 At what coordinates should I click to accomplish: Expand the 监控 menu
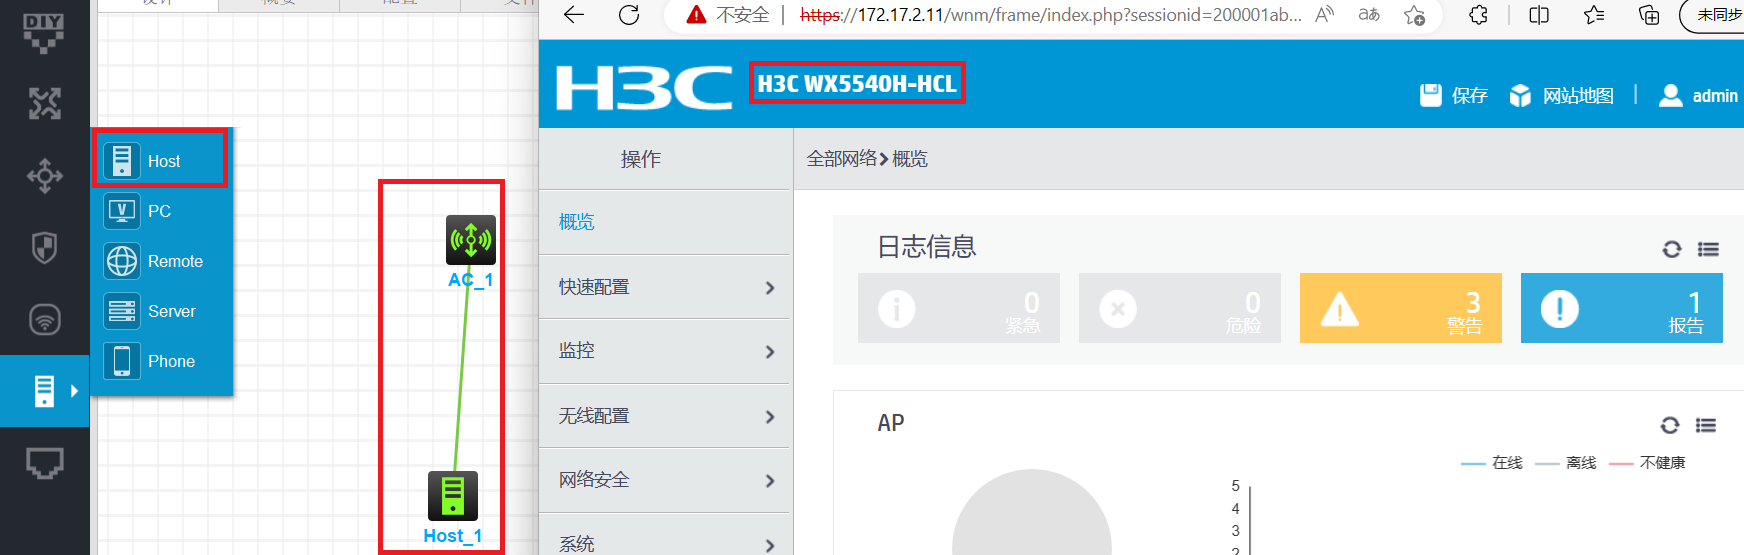click(664, 351)
